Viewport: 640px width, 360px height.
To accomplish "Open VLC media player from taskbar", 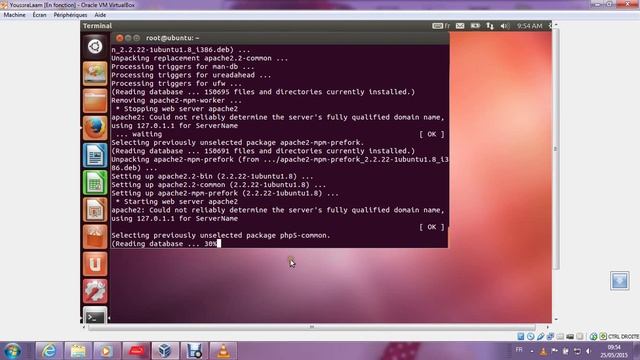I will [223, 351].
